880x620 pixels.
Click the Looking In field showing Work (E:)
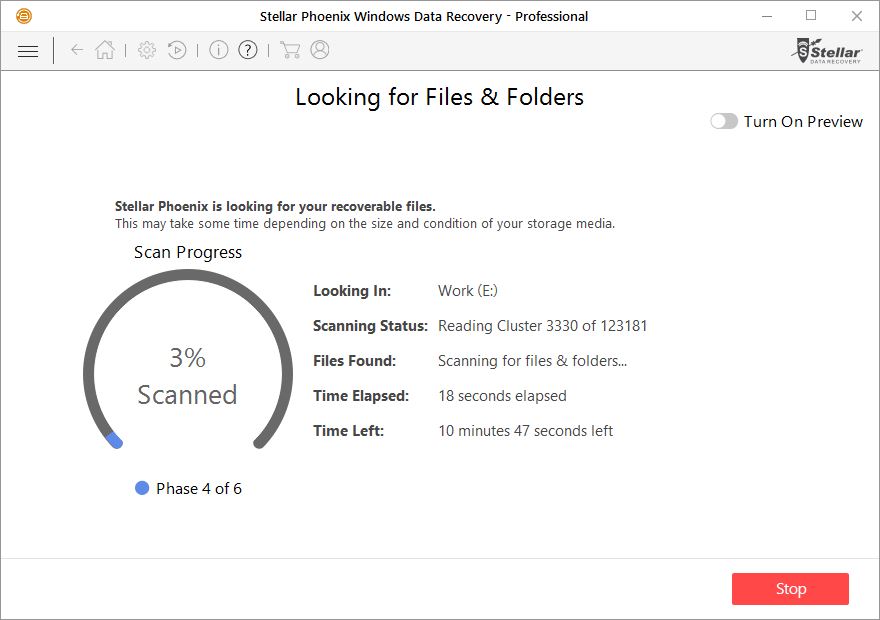pyautogui.click(x=466, y=291)
